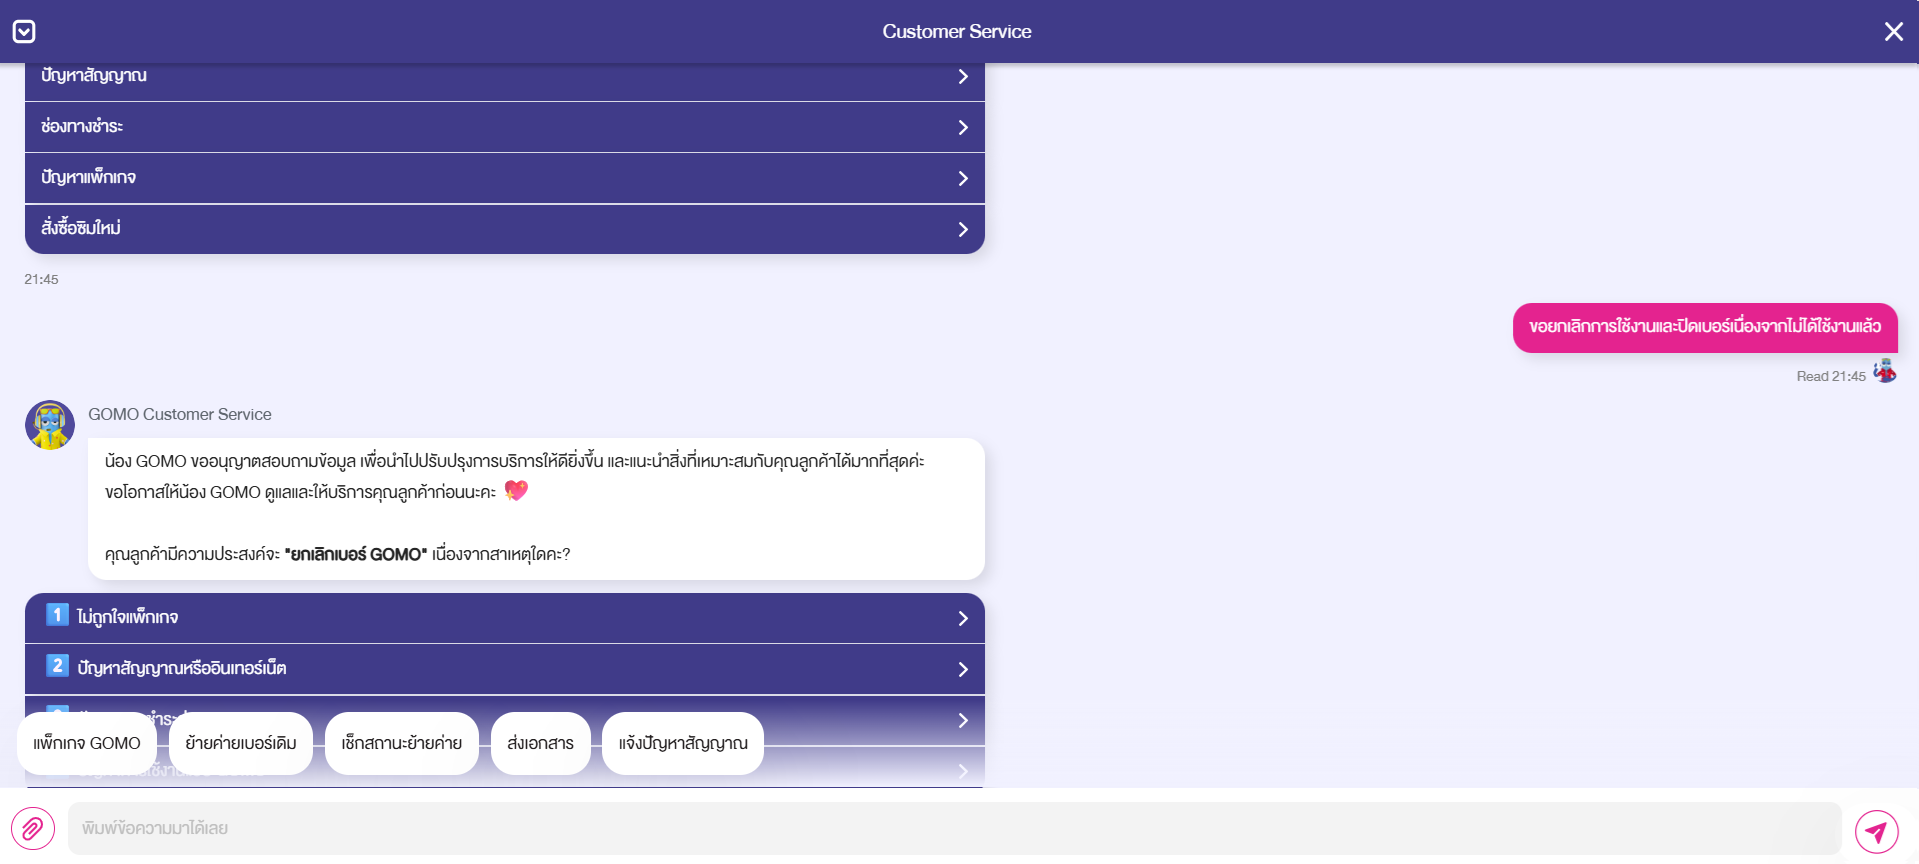1919x864 pixels.
Task: Click the pink sent message bubble
Action: (x=1705, y=327)
